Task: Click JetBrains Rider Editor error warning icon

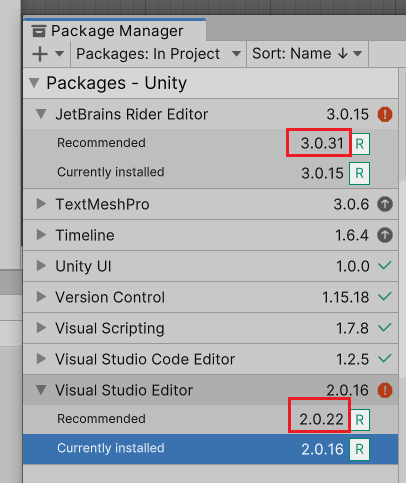Action: coord(385,115)
